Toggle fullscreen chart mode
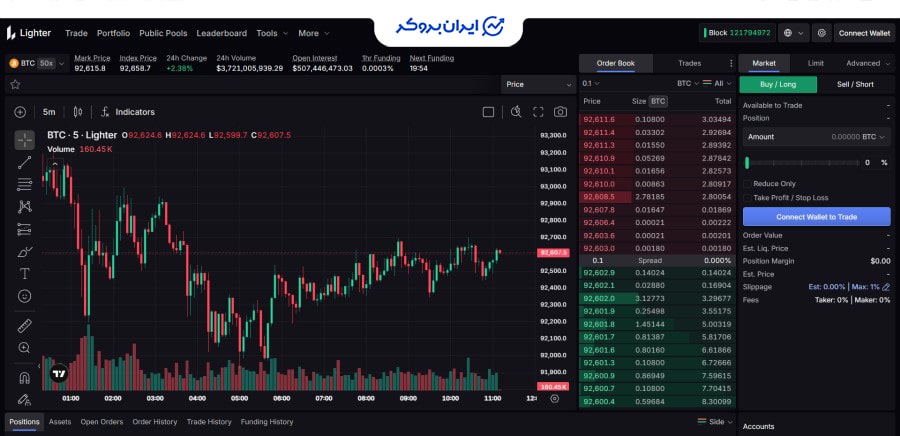The image size is (900, 436). [x=538, y=112]
